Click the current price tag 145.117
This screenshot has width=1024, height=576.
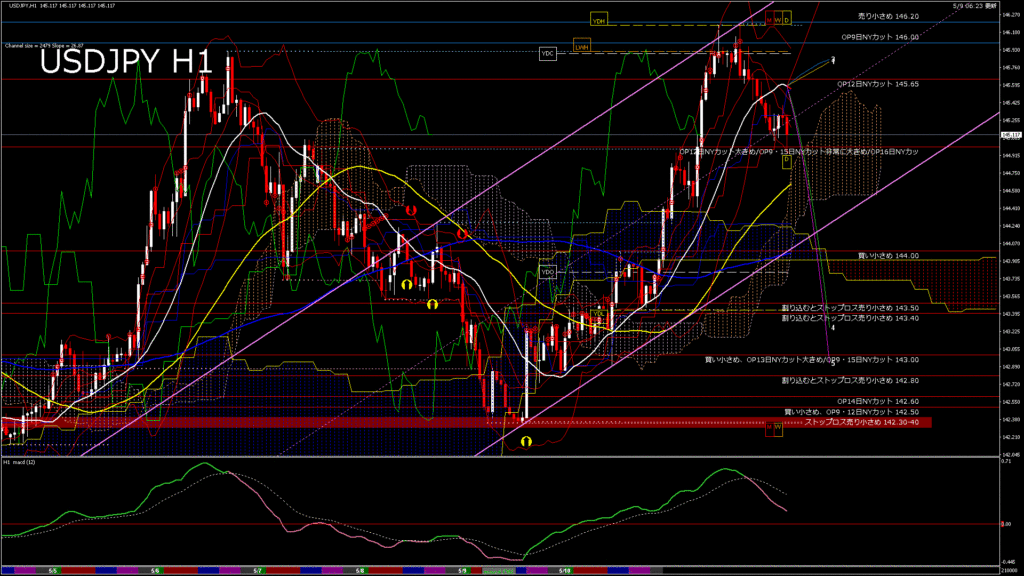[1009, 135]
